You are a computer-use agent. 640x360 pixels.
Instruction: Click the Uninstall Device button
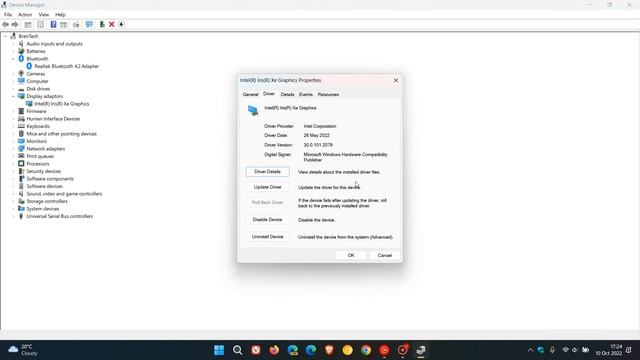pos(267,237)
